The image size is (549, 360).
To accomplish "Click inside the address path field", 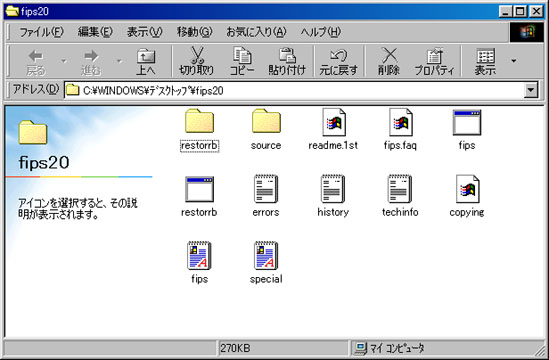I will (x=294, y=90).
